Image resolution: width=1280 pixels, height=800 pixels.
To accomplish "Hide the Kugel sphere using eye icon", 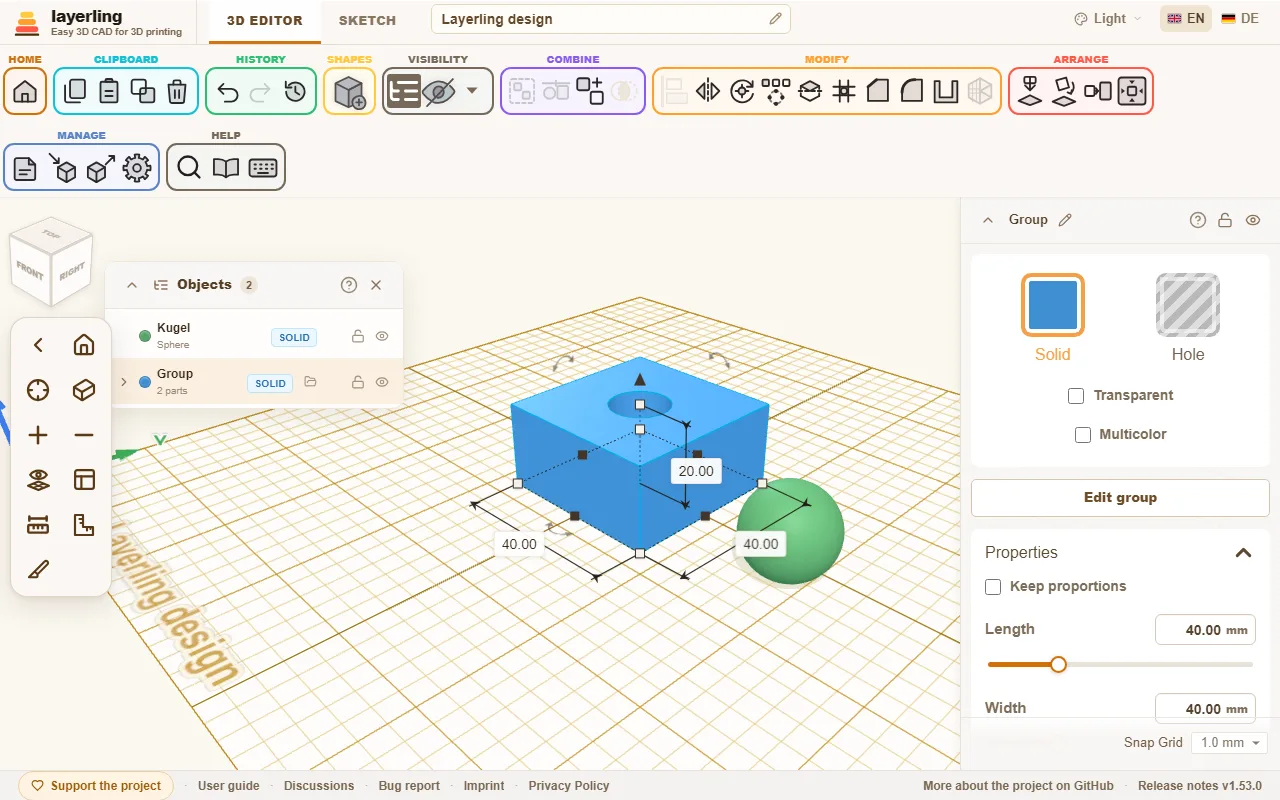I will coord(382,337).
